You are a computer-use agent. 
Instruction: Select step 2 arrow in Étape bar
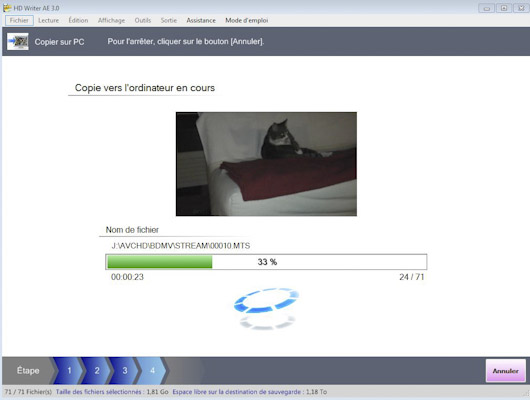[x=97, y=370]
